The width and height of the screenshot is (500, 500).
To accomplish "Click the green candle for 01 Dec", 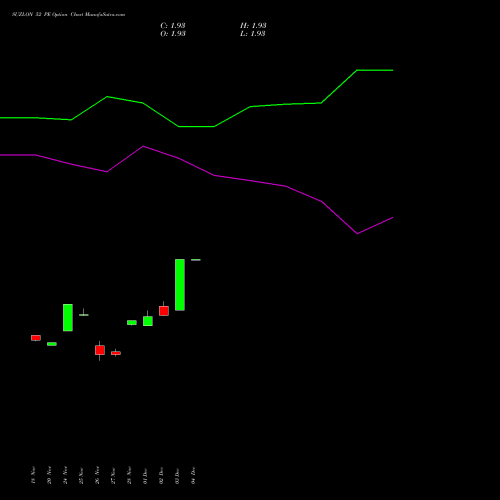I will 148,321.
